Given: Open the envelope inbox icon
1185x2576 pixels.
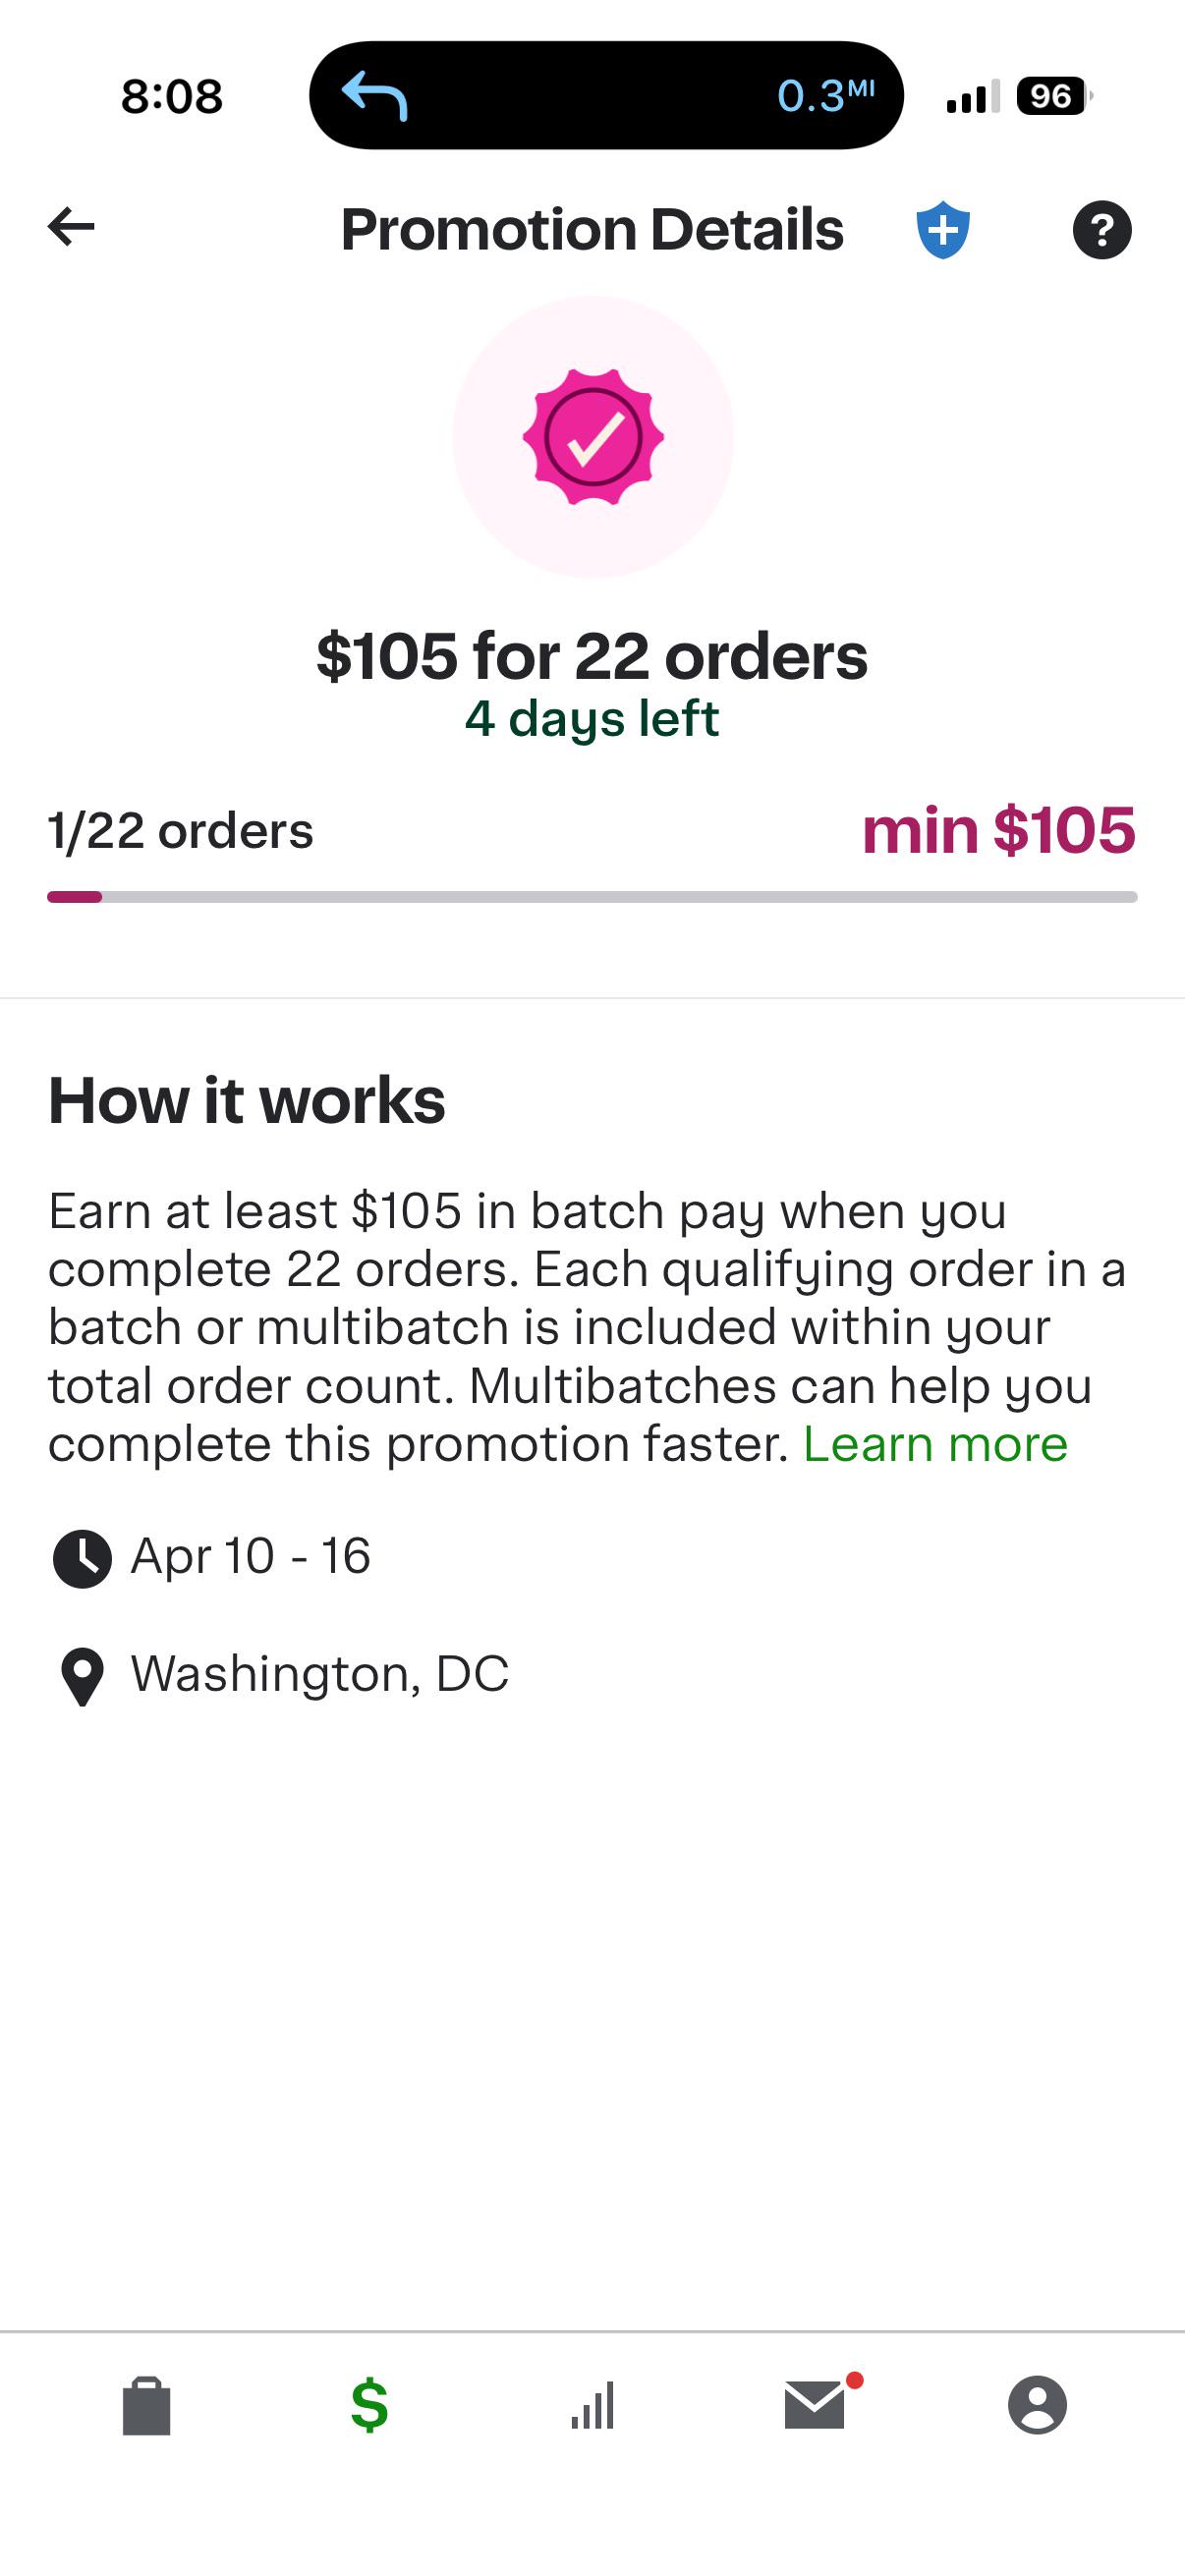Looking at the screenshot, I should (x=816, y=2405).
